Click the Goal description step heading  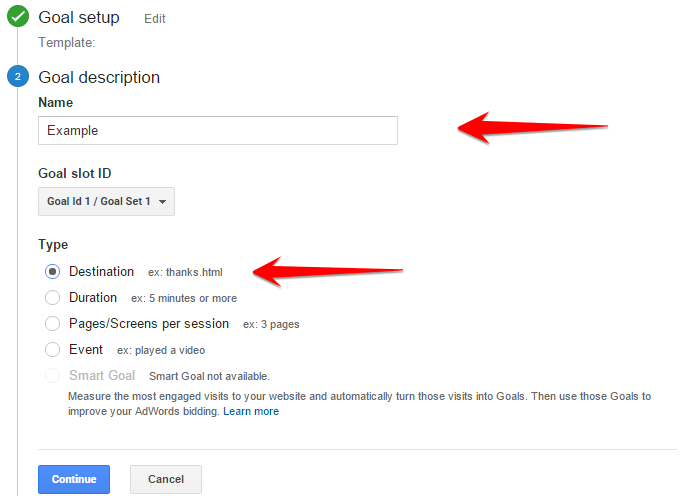coord(99,77)
